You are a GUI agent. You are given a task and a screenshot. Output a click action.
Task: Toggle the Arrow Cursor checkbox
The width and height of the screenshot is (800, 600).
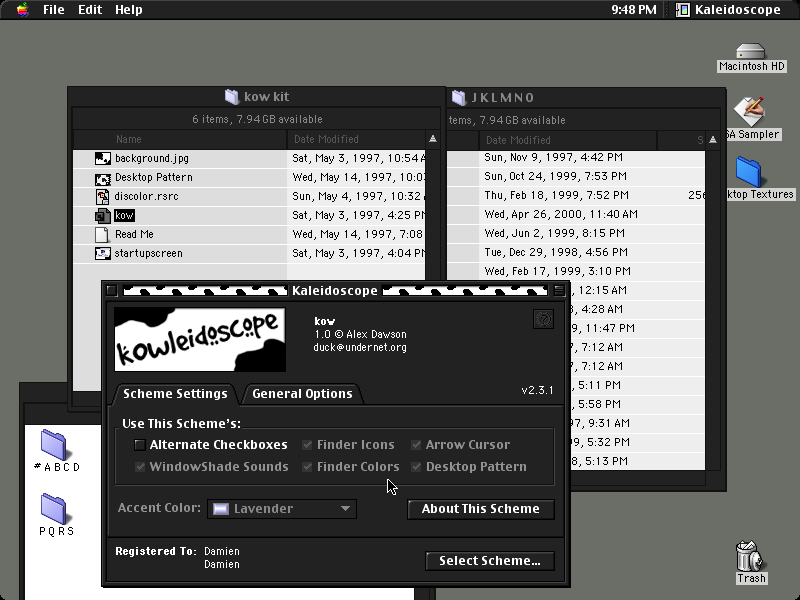(416, 445)
